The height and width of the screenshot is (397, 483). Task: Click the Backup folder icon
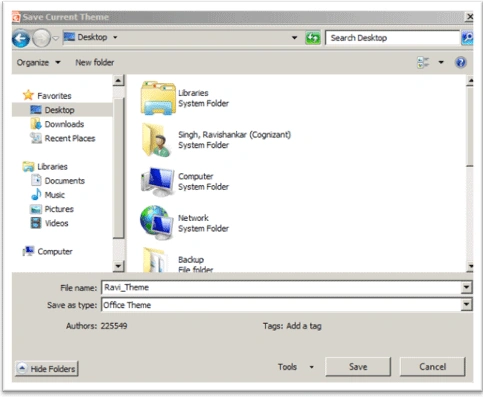pos(155,260)
